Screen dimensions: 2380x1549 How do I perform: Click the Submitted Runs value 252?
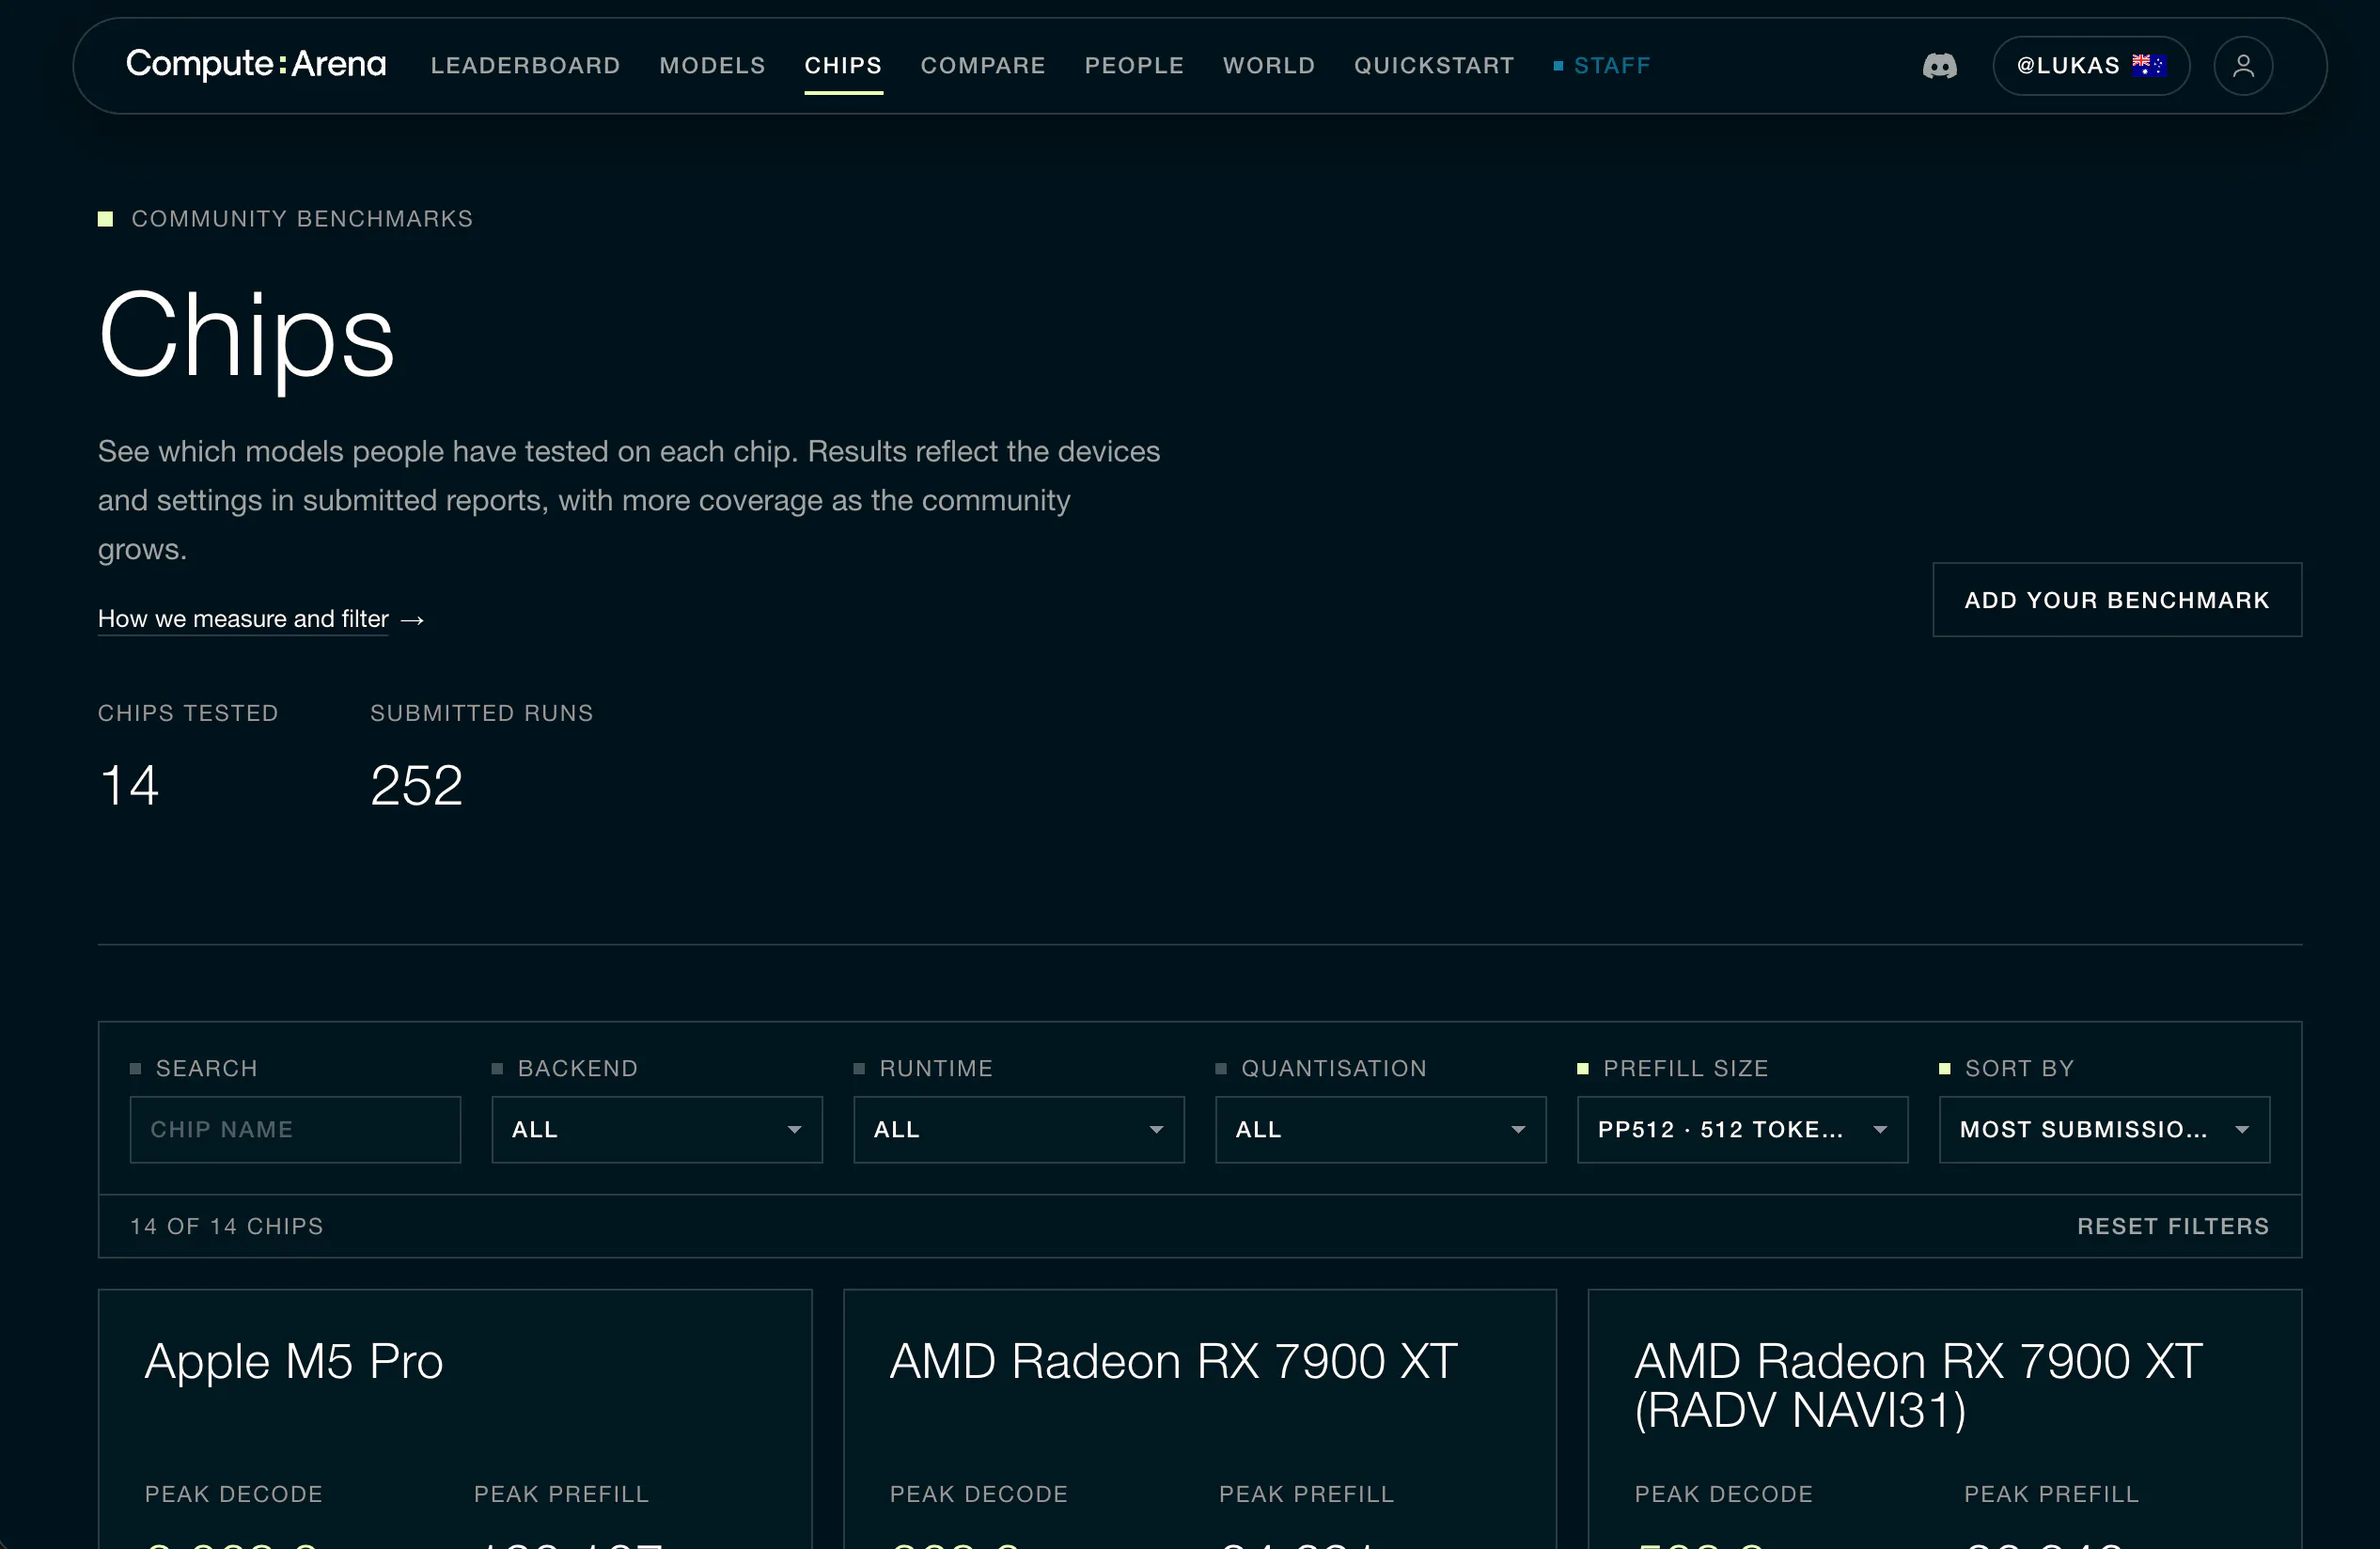pos(416,785)
